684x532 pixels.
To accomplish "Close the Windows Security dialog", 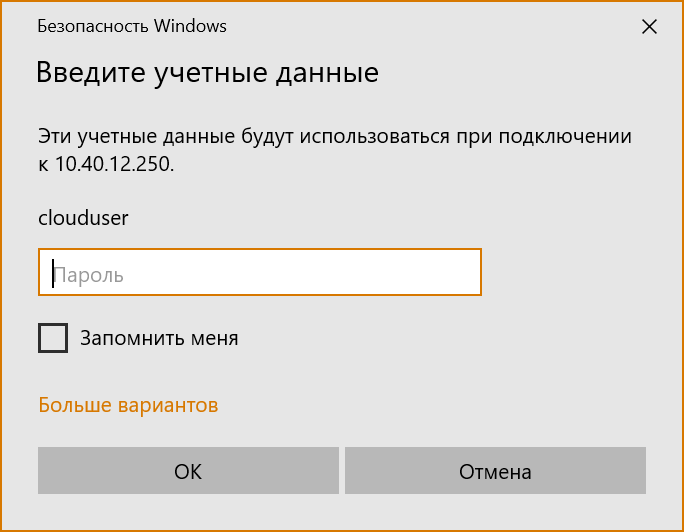I will tap(649, 27).
